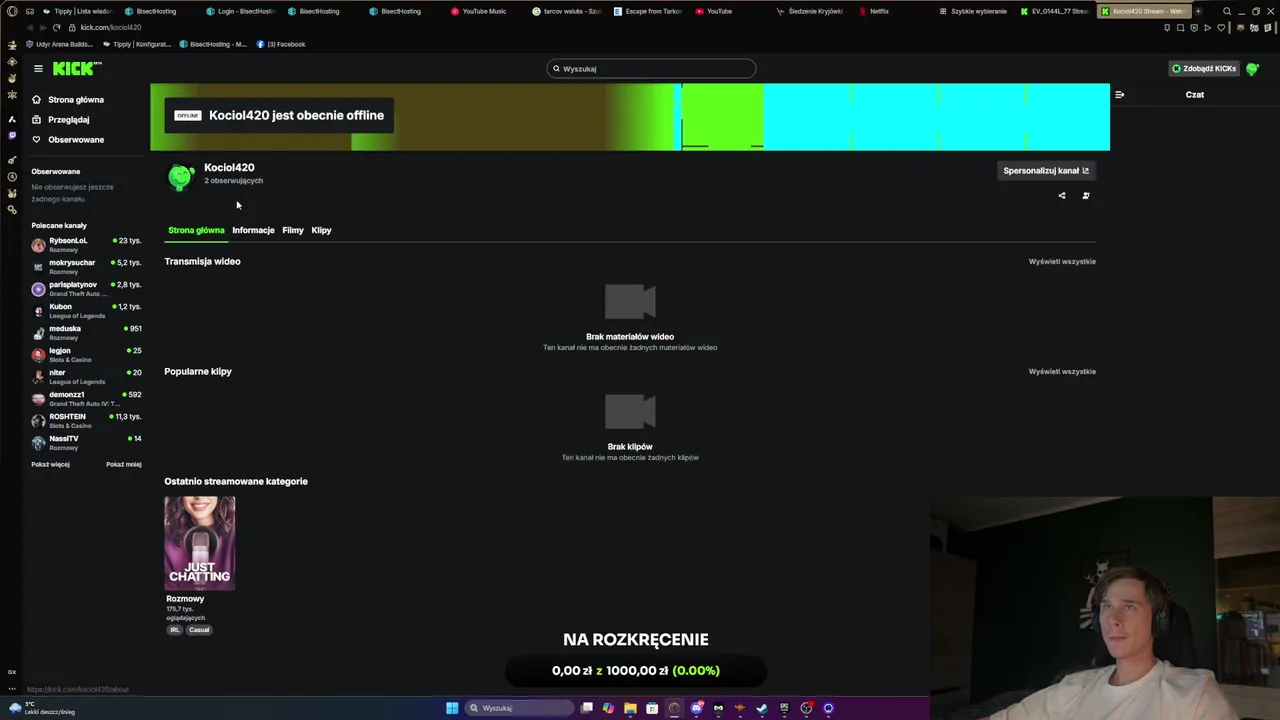Open Microsoft Store from the taskbar

pyautogui.click(x=652, y=708)
